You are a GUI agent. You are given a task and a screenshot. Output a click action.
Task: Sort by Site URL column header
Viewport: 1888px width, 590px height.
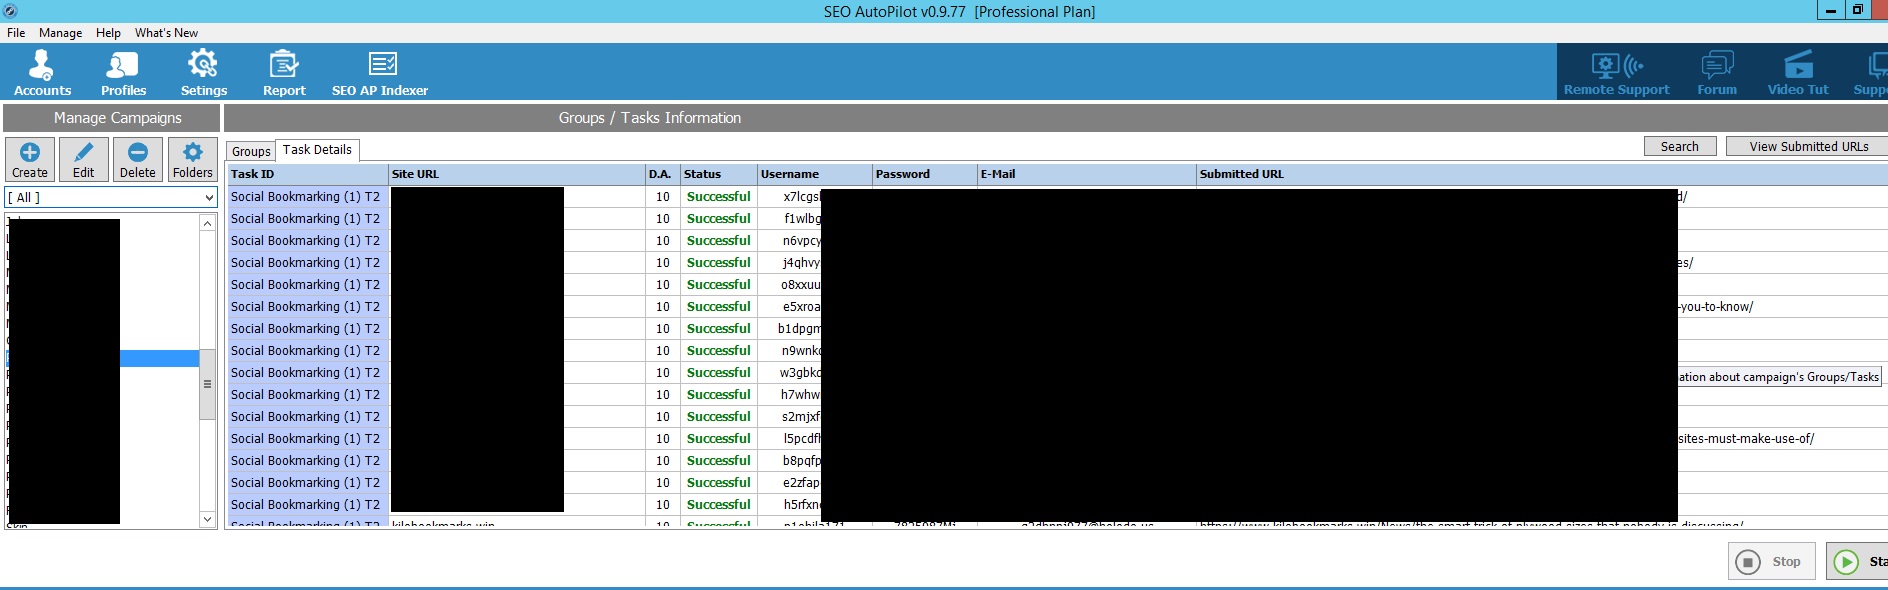(x=516, y=174)
